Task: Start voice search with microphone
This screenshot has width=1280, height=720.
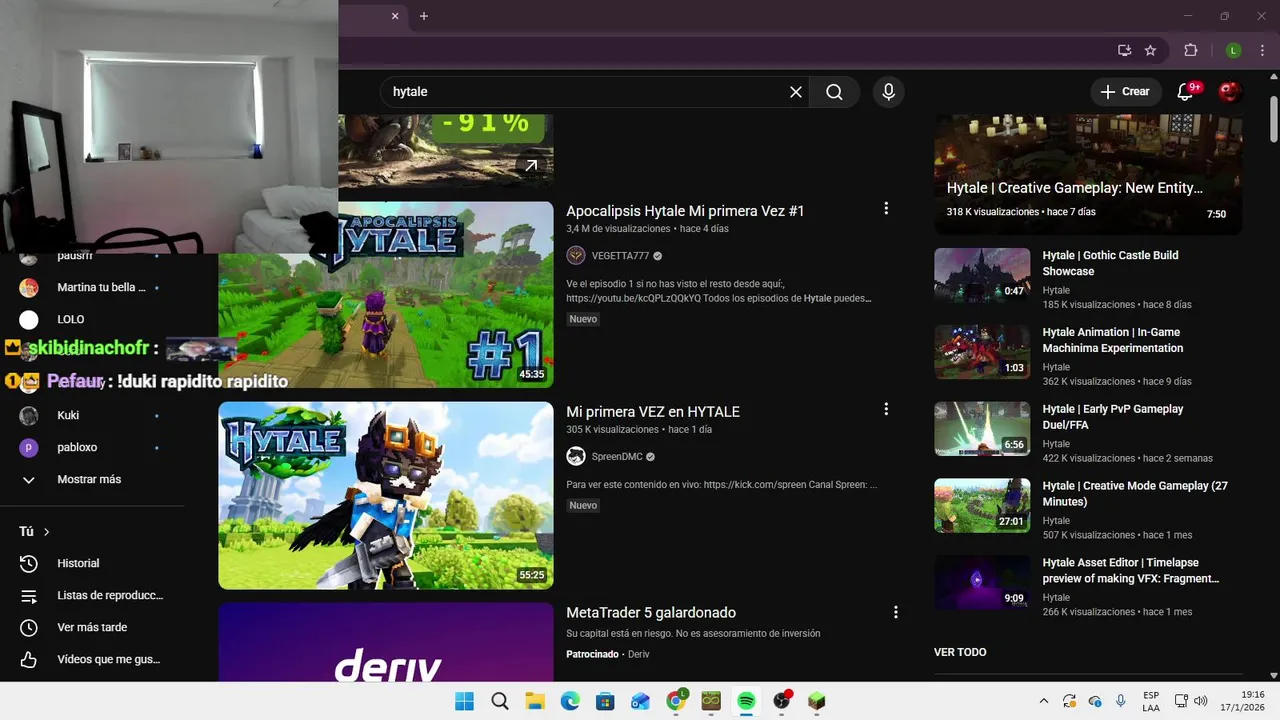Action: point(888,92)
